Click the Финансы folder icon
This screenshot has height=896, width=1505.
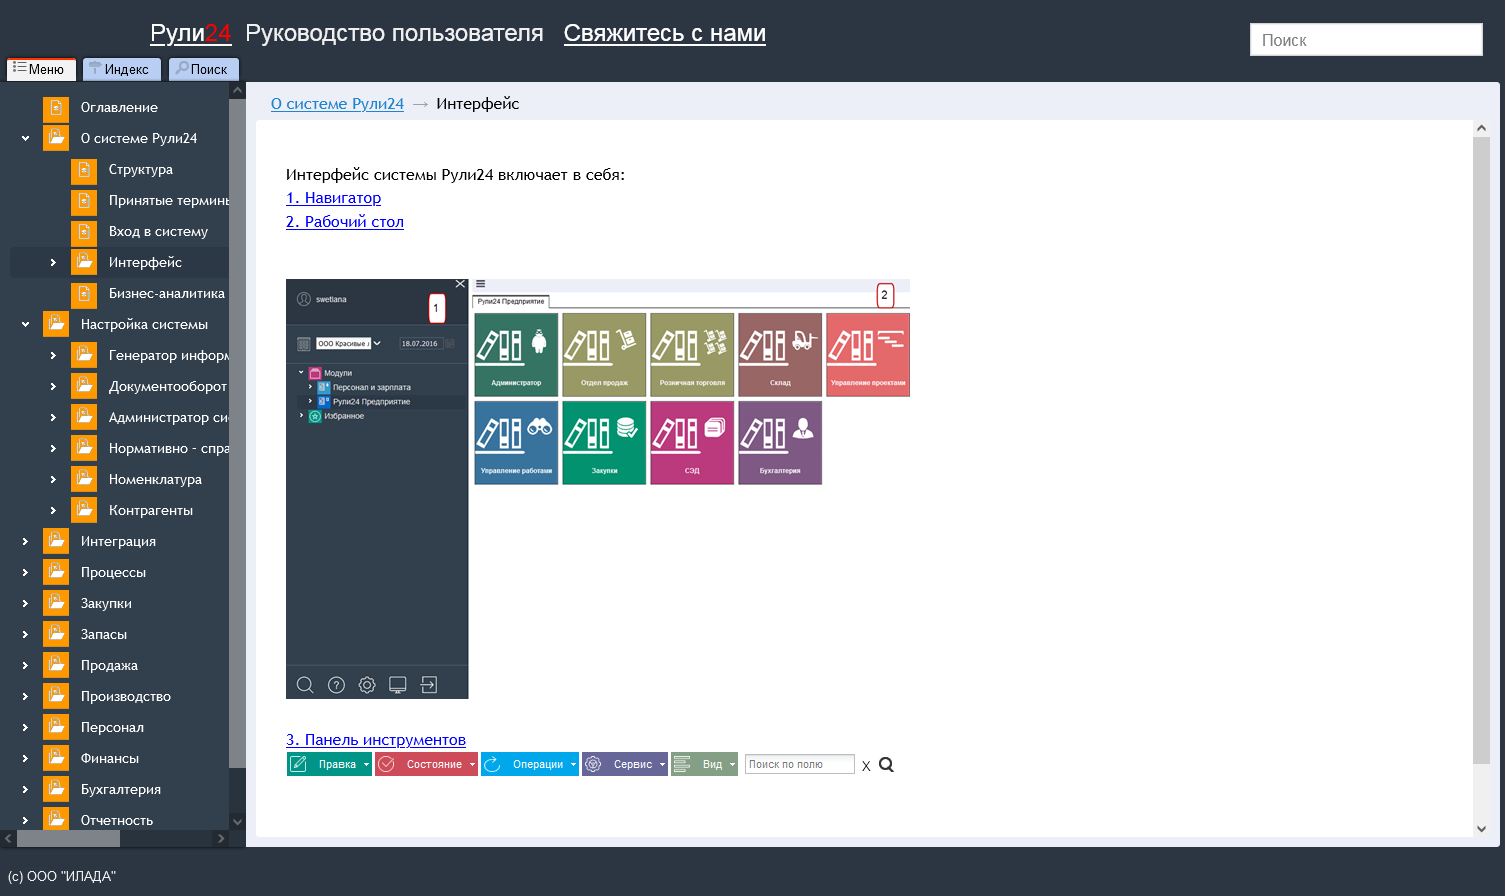[x=56, y=758]
